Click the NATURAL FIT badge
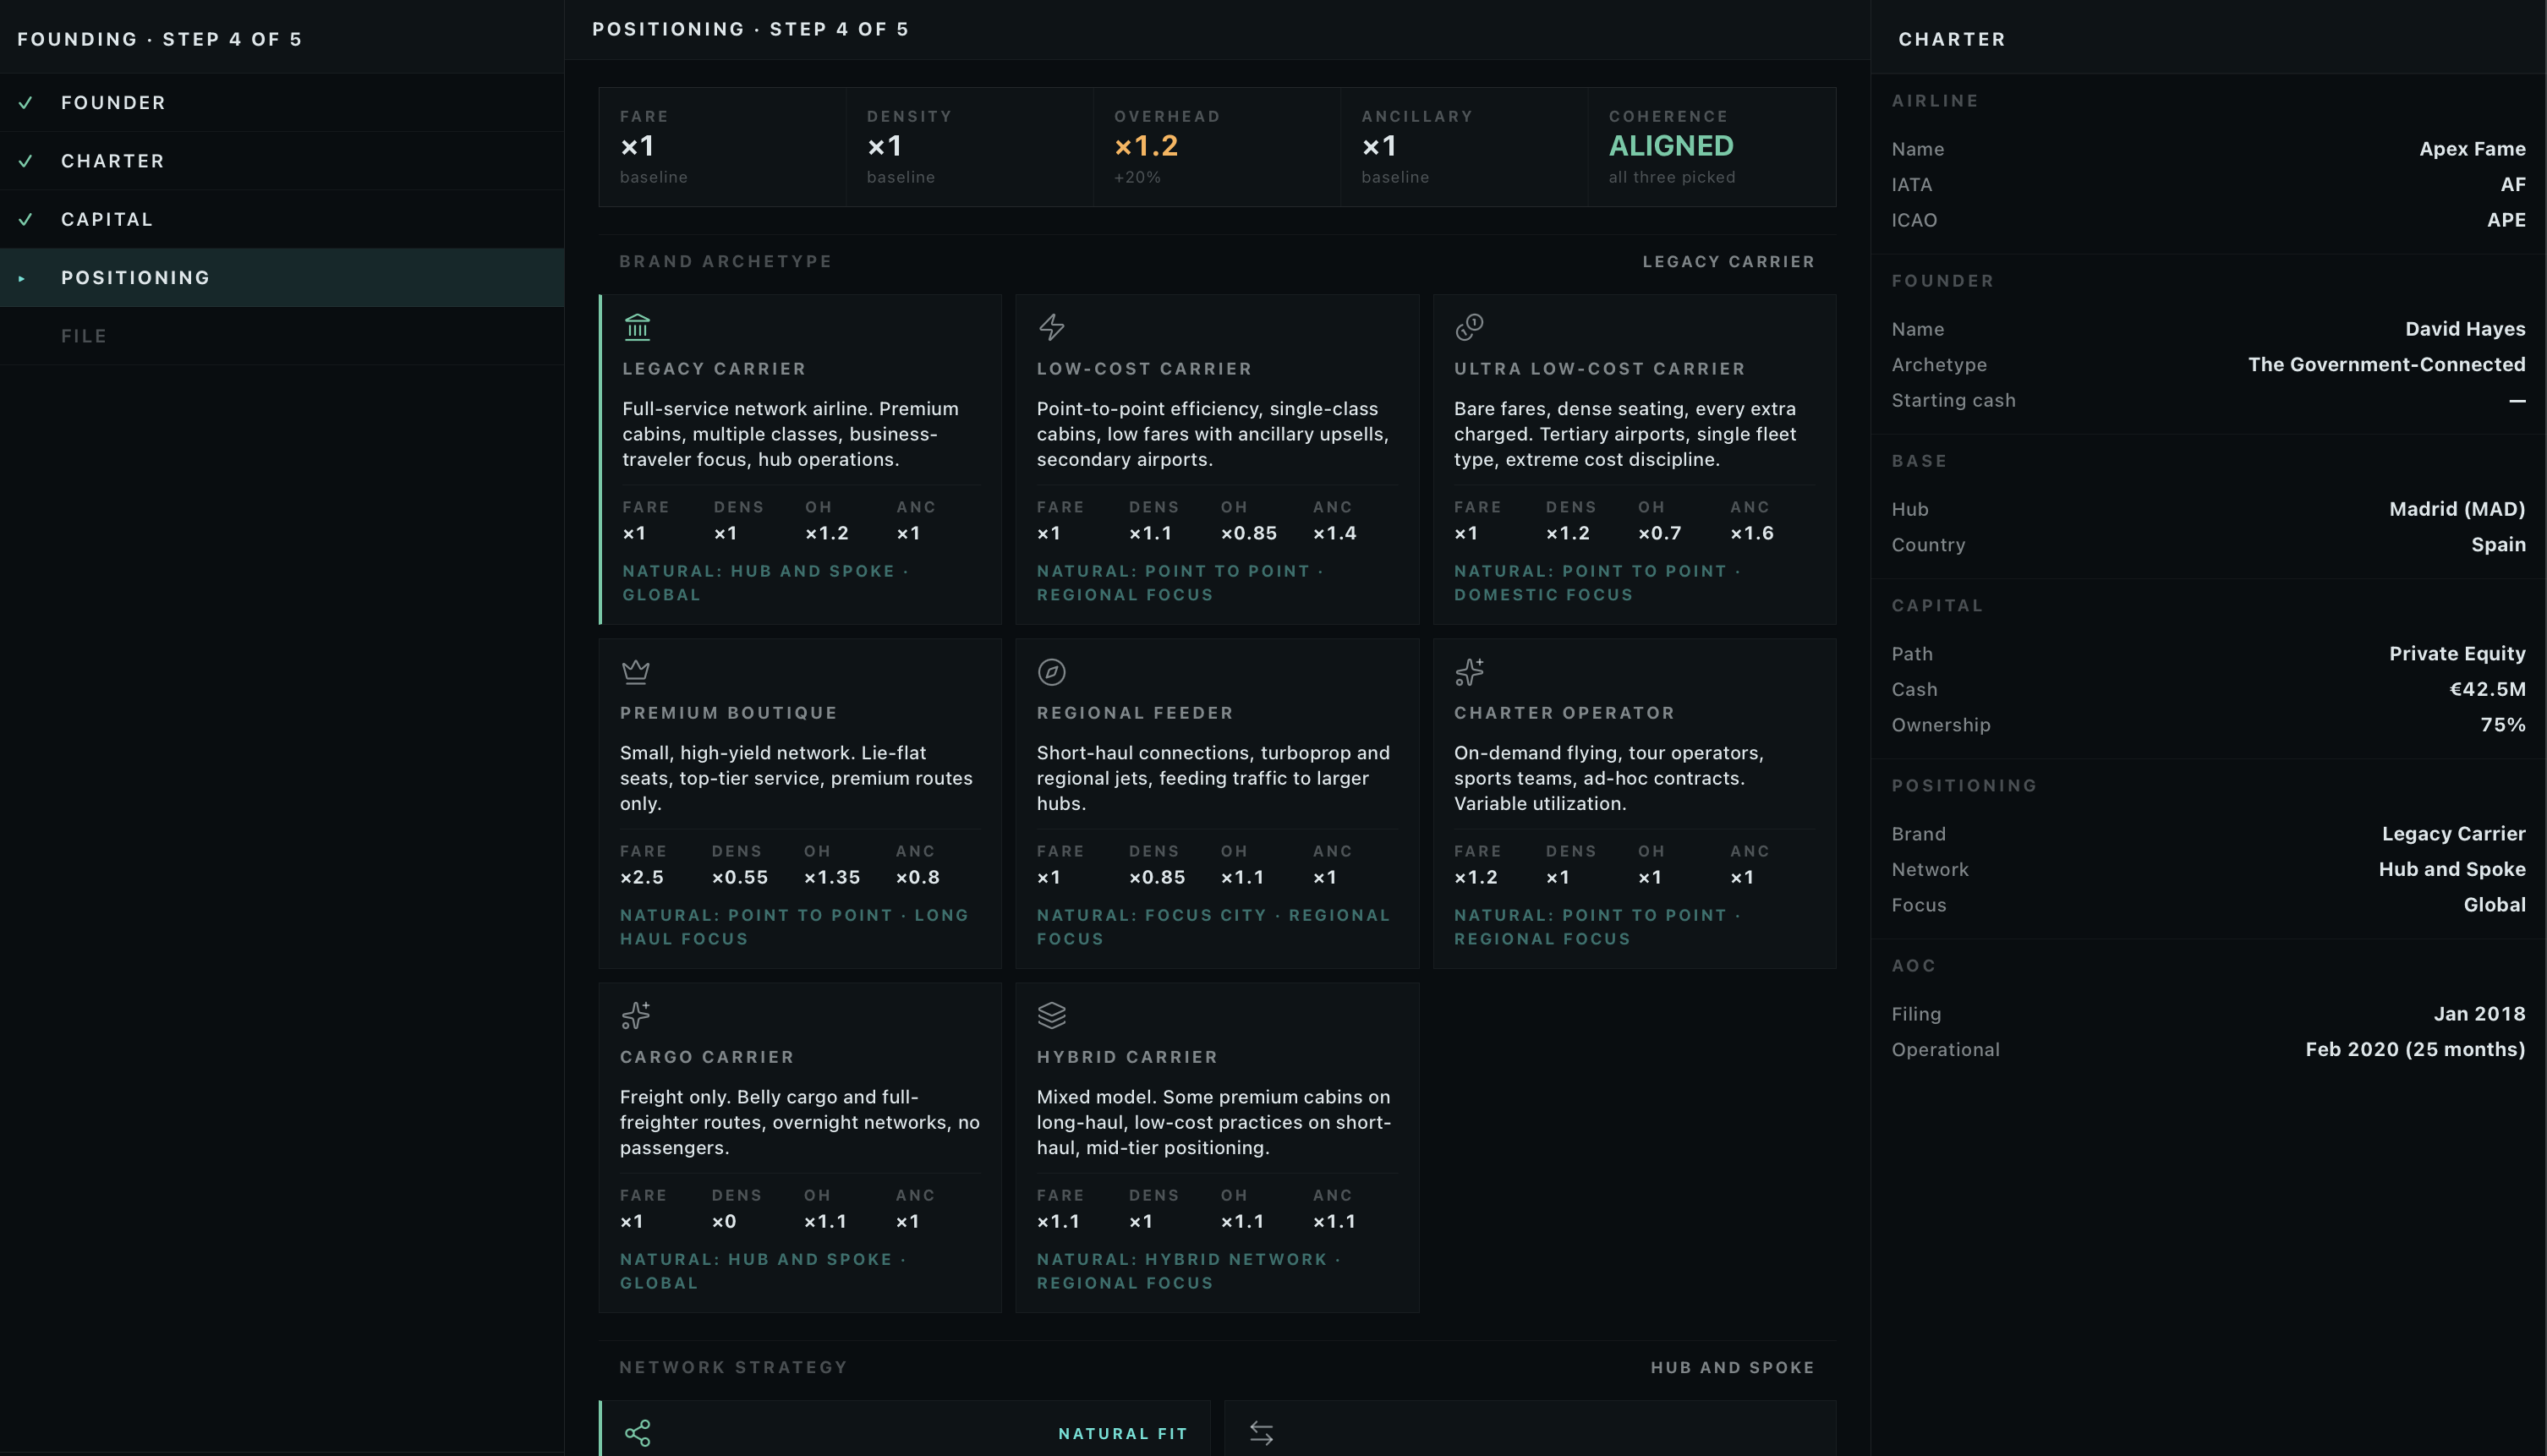Screen dimensions: 2547x1456 click(1123, 1433)
